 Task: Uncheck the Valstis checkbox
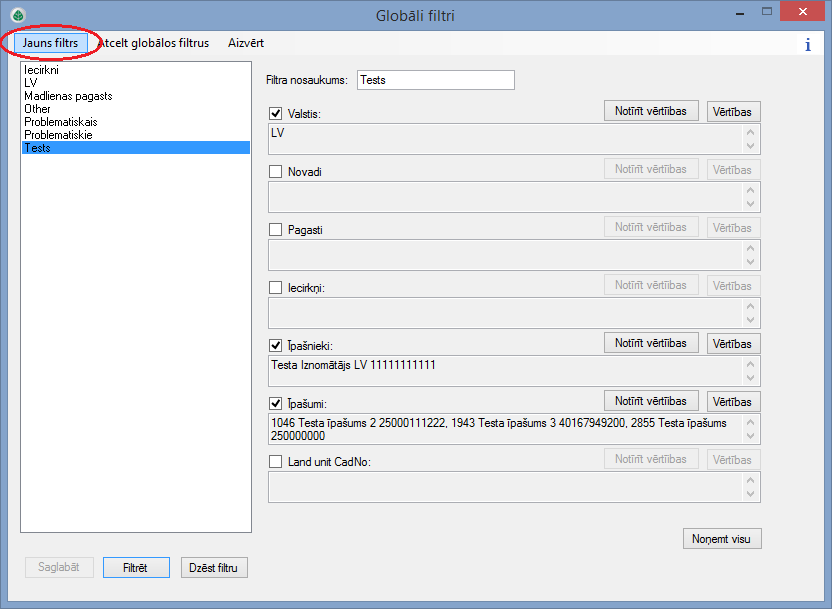click(276, 114)
